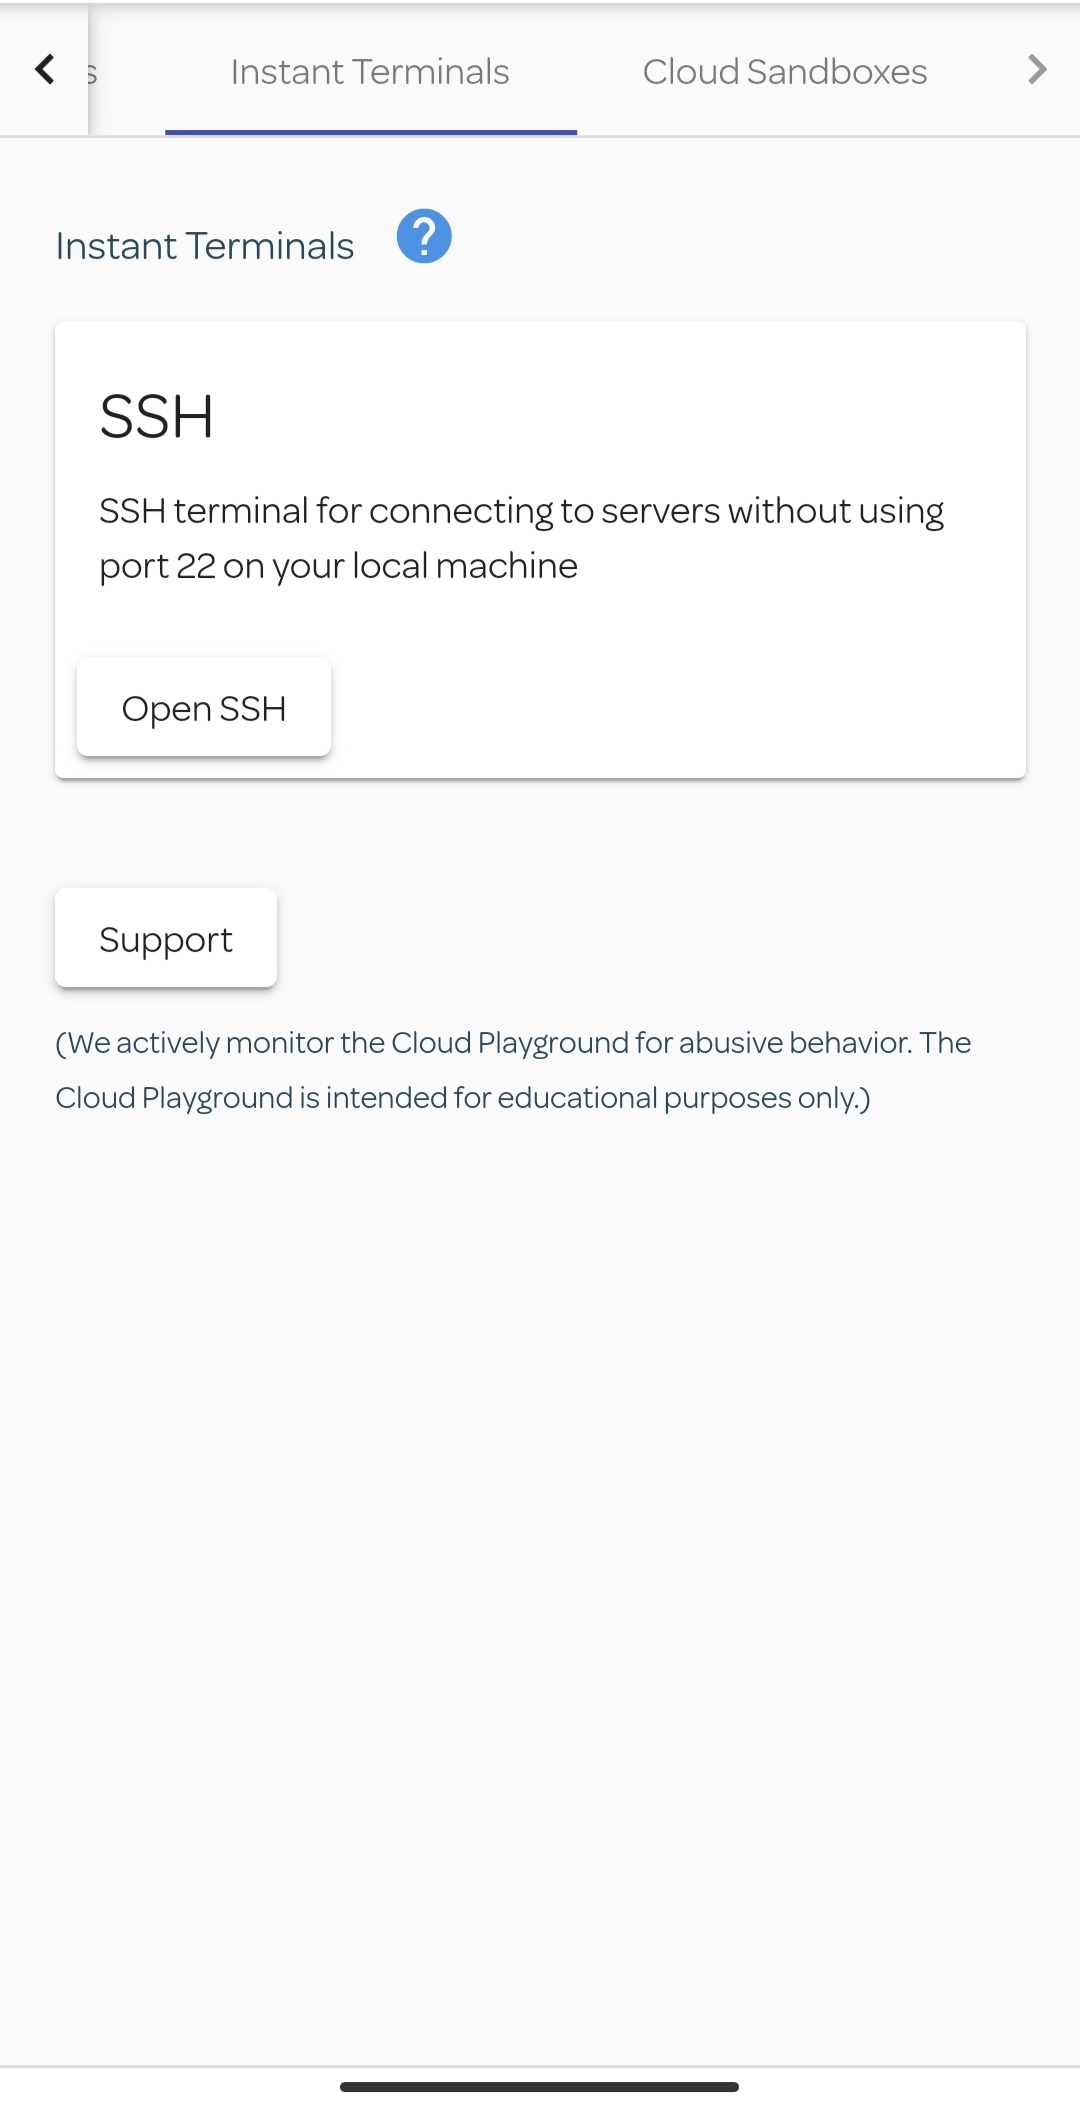1080x2109 pixels.
Task: Click the SSH card title
Action: [156, 416]
